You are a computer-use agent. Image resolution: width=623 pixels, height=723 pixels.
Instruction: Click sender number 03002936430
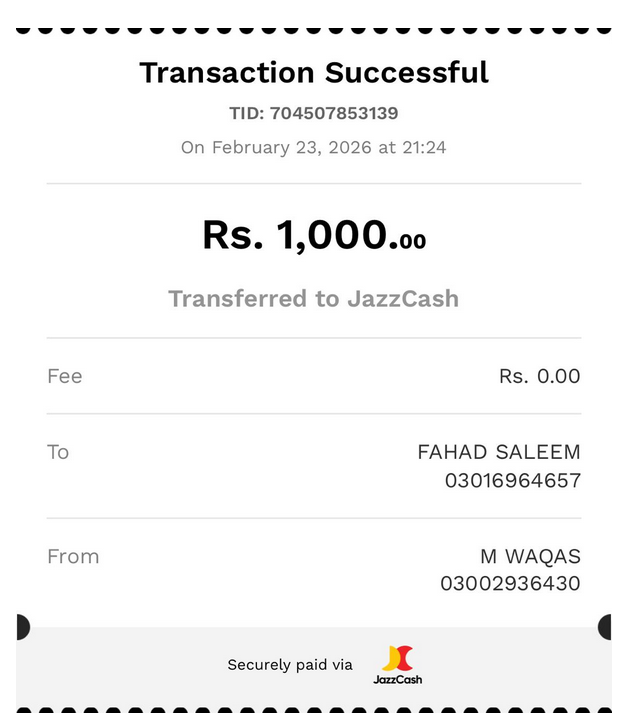[x=510, y=583]
